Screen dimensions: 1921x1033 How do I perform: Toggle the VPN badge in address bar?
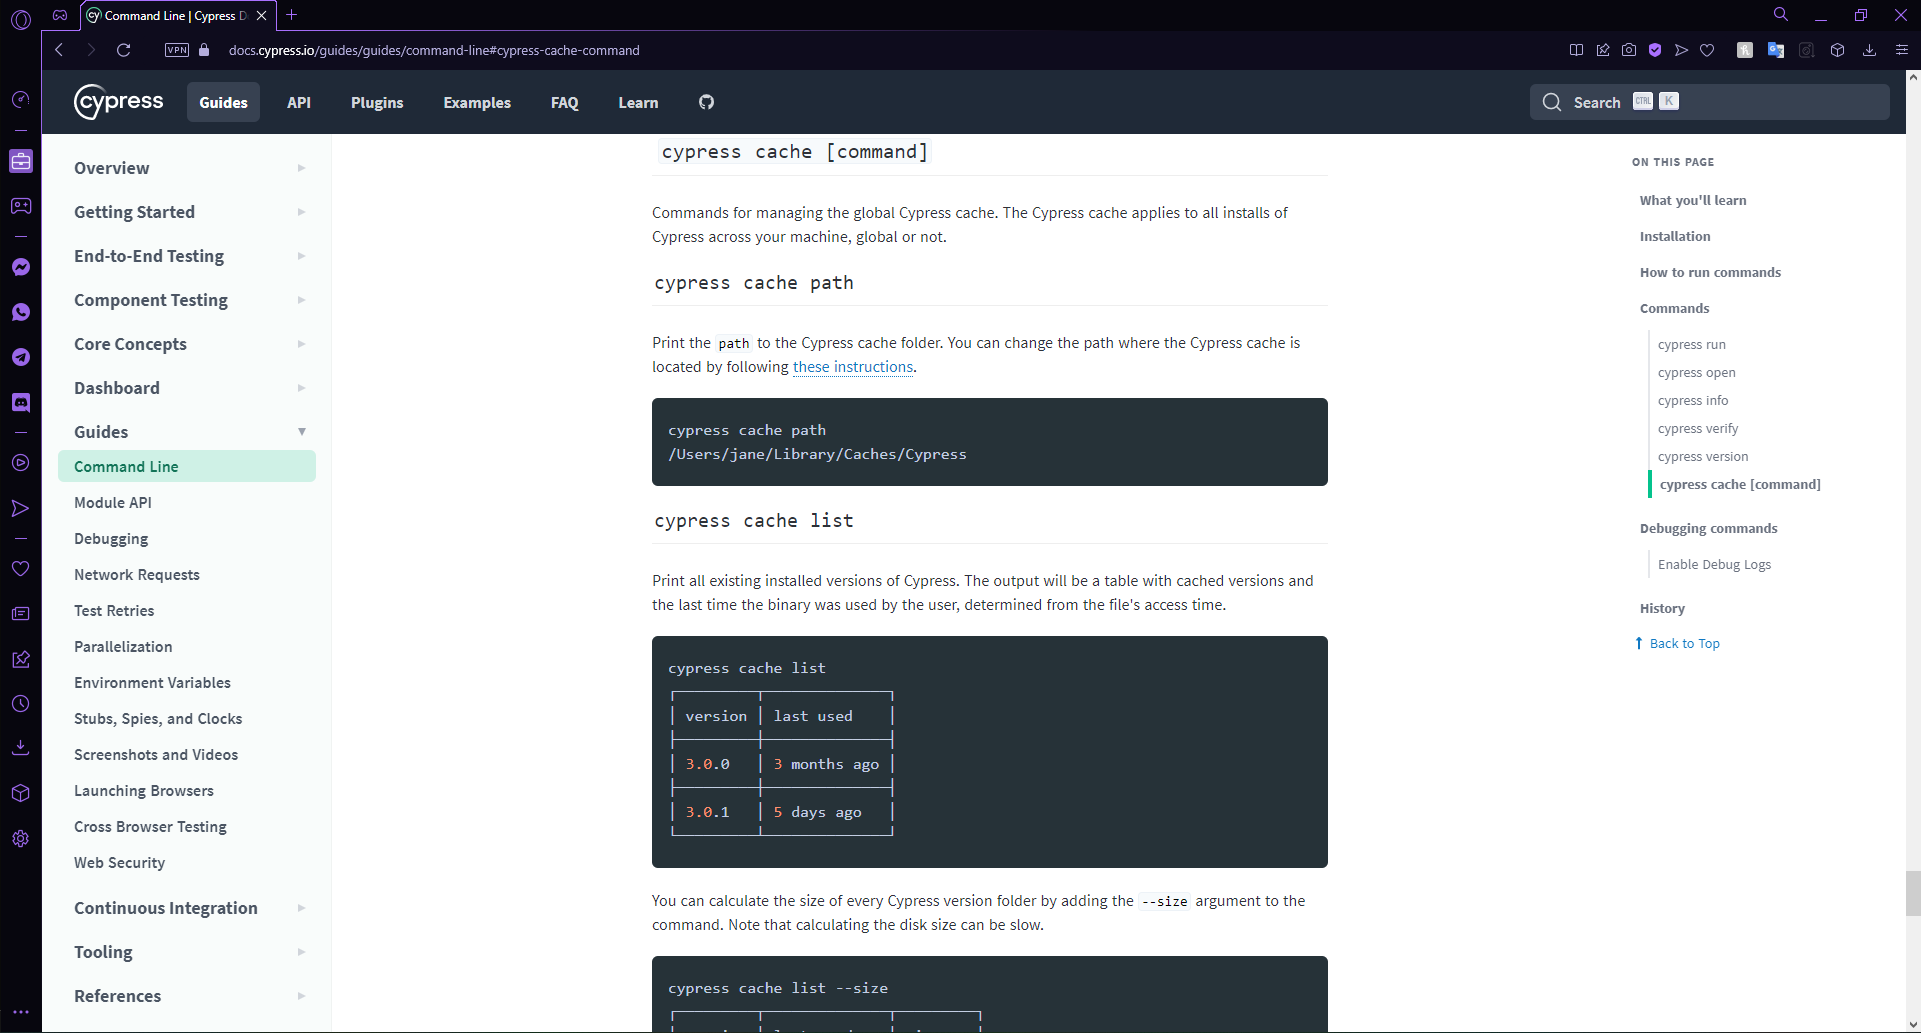click(177, 50)
